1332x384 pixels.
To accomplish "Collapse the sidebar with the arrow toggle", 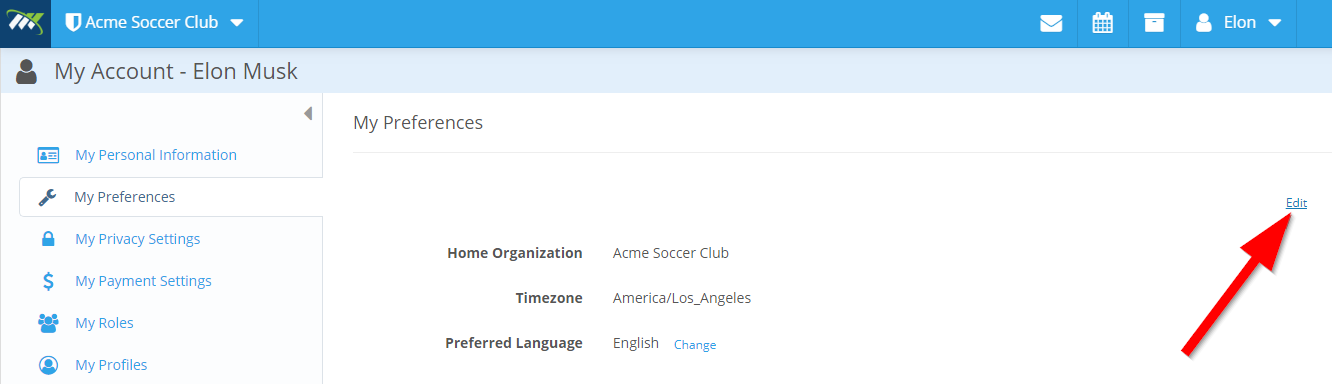I will pyautogui.click(x=308, y=113).
